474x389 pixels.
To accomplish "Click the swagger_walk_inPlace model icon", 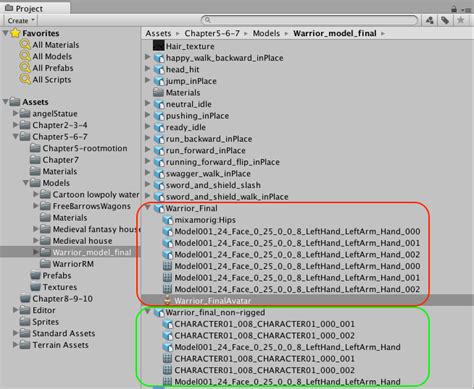I will click(159, 174).
